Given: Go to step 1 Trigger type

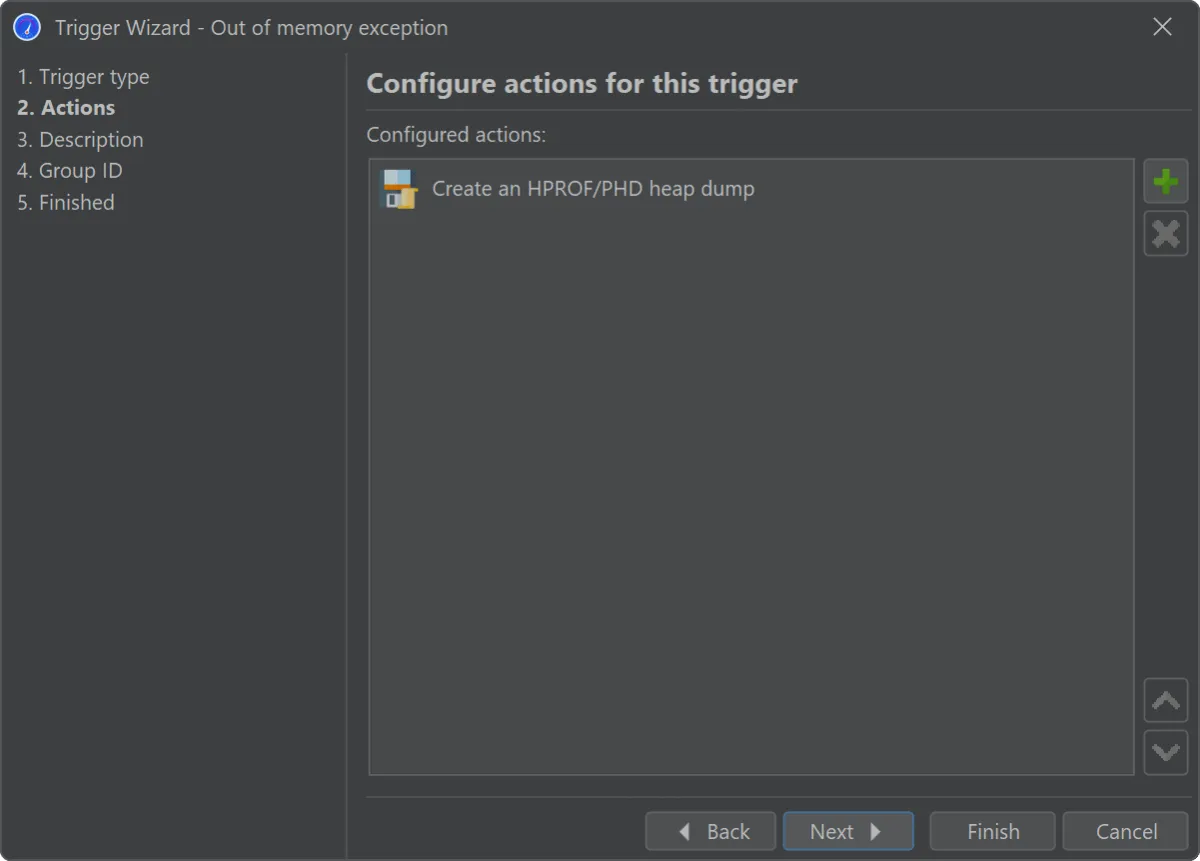Looking at the screenshot, I should coord(83,77).
